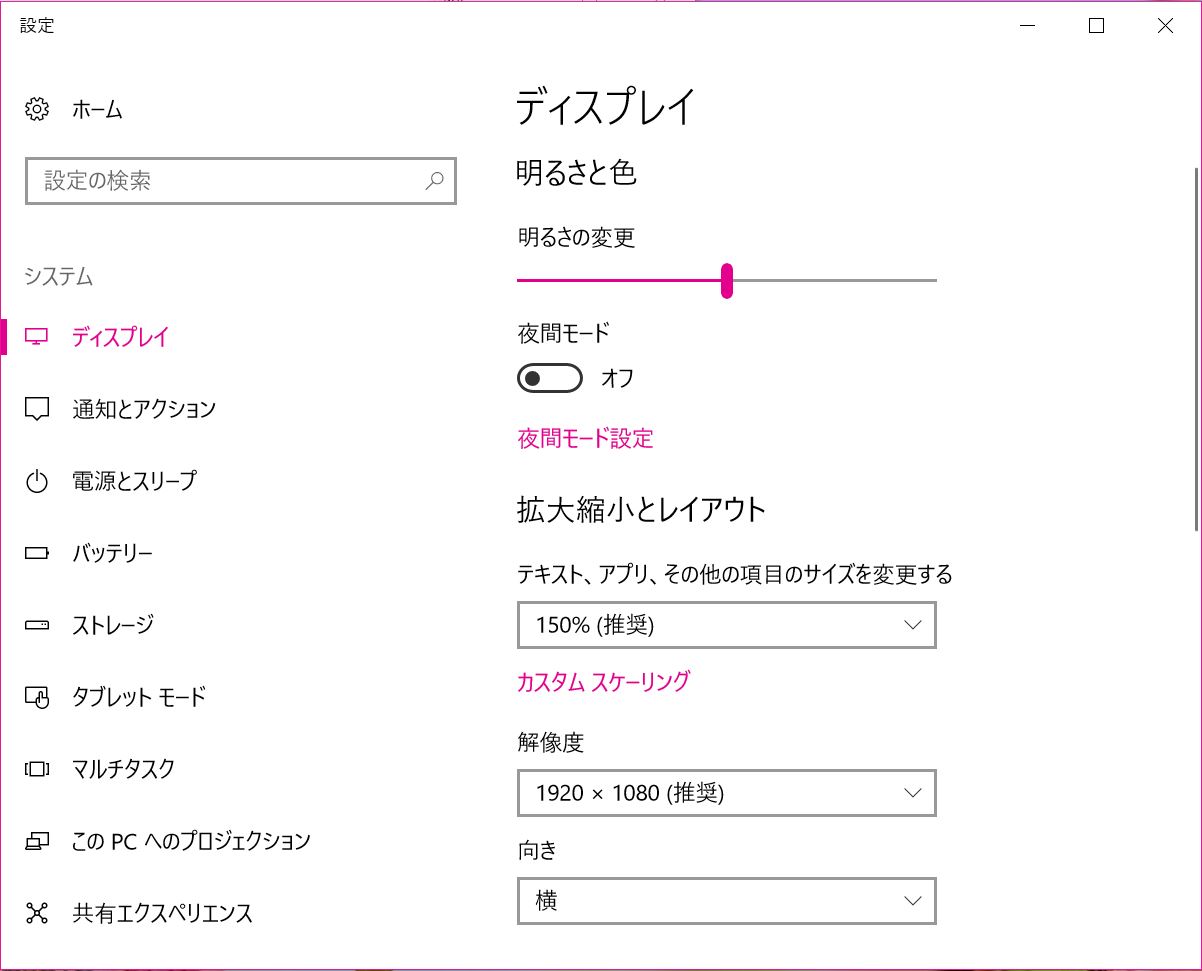The height and width of the screenshot is (971, 1202).
Task: Toggle the night mode (夜間モード) switch
Action: pyautogui.click(x=550, y=378)
